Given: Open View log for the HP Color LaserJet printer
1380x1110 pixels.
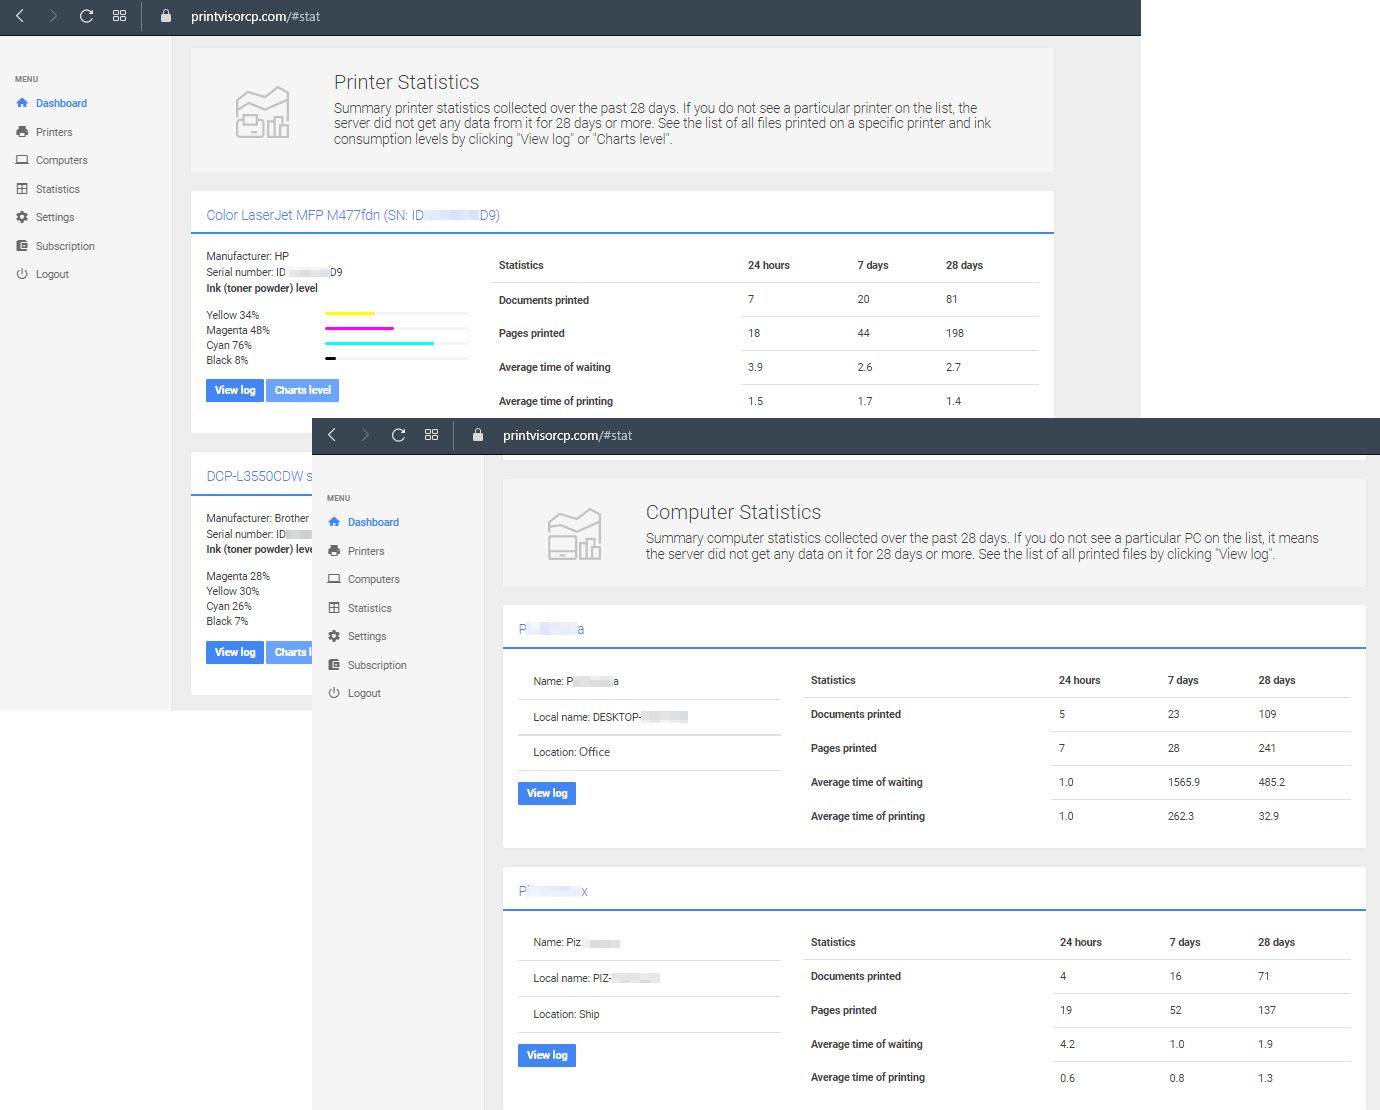Looking at the screenshot, I should [235, 390].
